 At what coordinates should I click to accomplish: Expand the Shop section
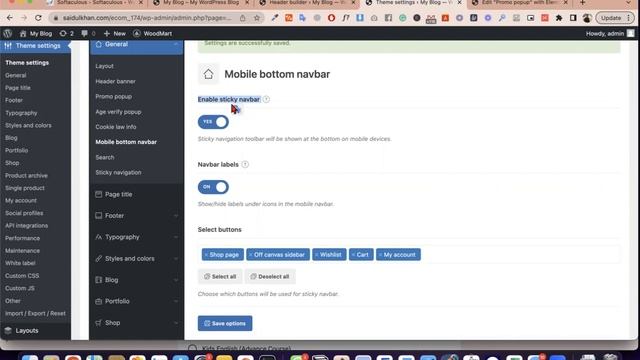coord(136,323)
